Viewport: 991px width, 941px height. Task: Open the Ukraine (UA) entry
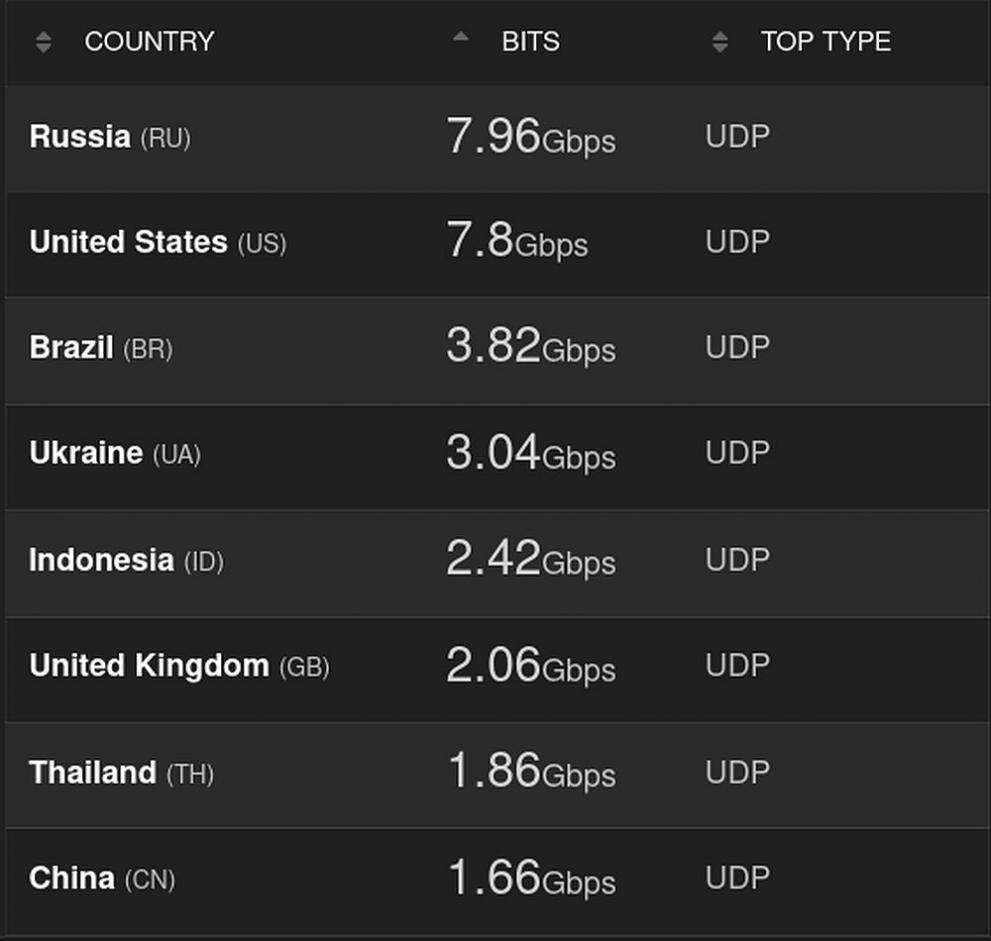point(115,454)
